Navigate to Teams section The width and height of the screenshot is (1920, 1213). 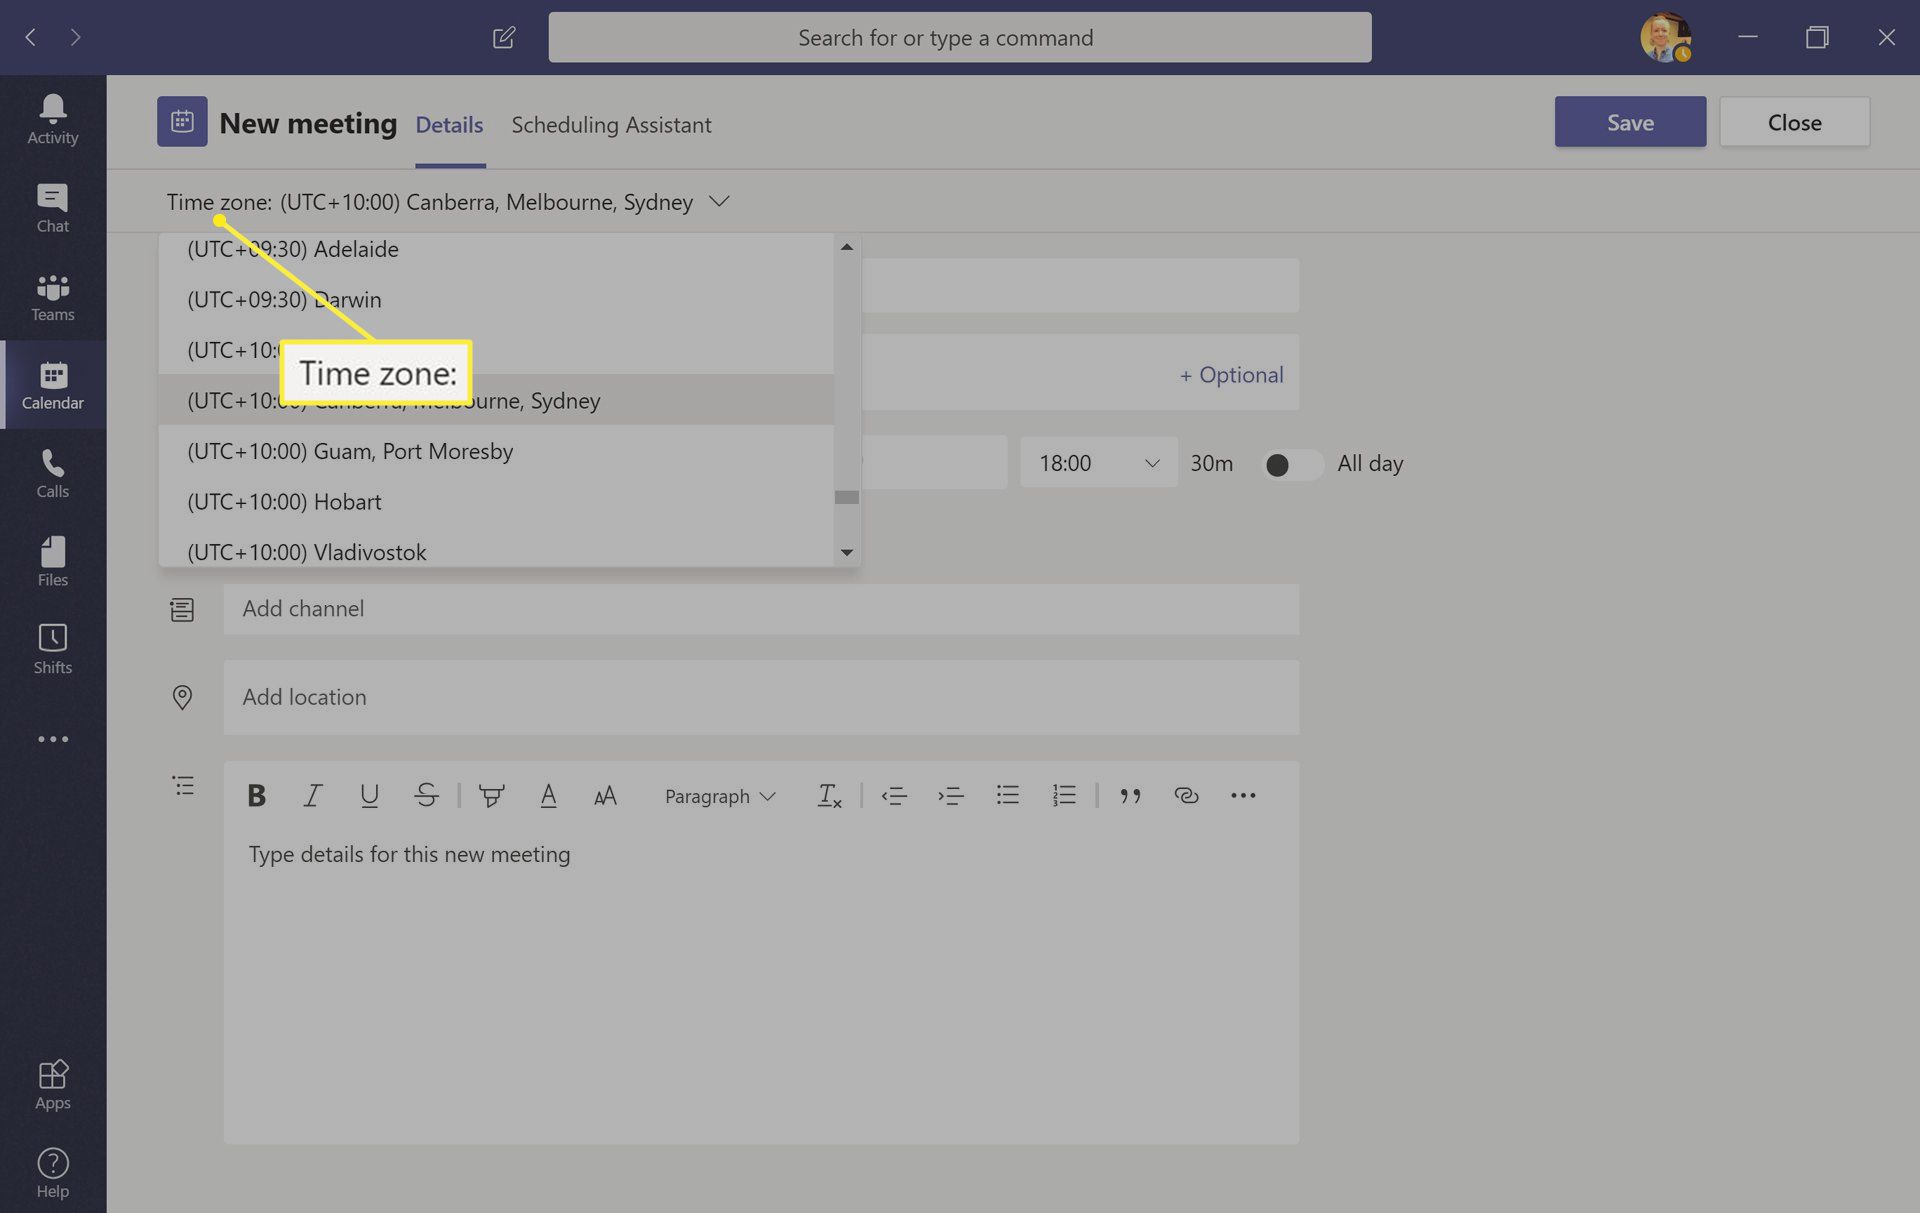point(52,296)
